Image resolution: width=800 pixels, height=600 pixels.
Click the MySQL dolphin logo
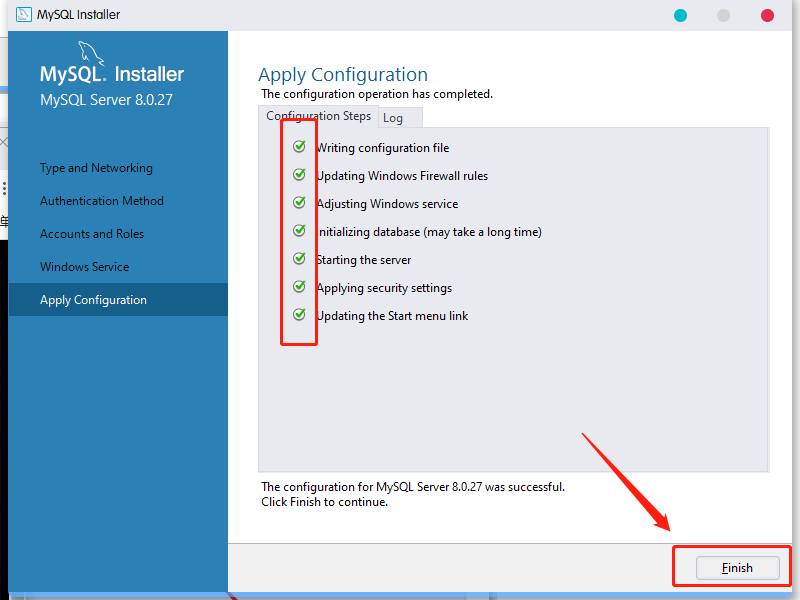(91, 53)
